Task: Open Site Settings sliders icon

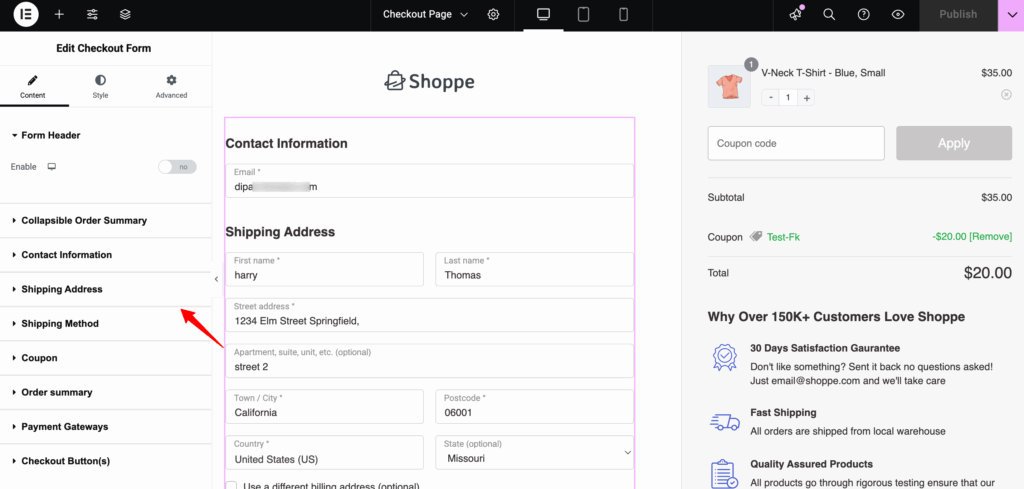Action: click(x=92, y=15)
